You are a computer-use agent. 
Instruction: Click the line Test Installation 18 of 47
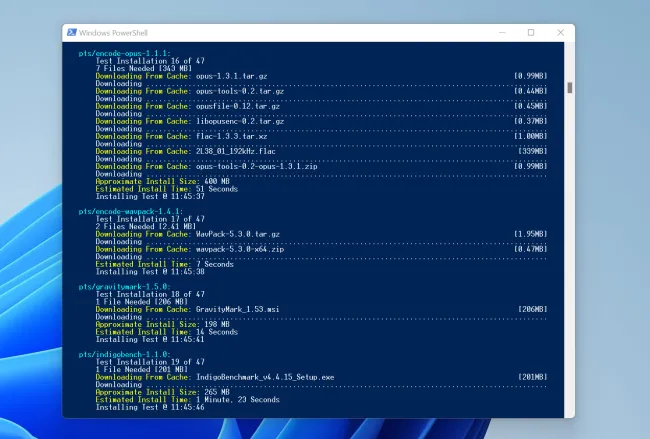(x=150, y=294)
